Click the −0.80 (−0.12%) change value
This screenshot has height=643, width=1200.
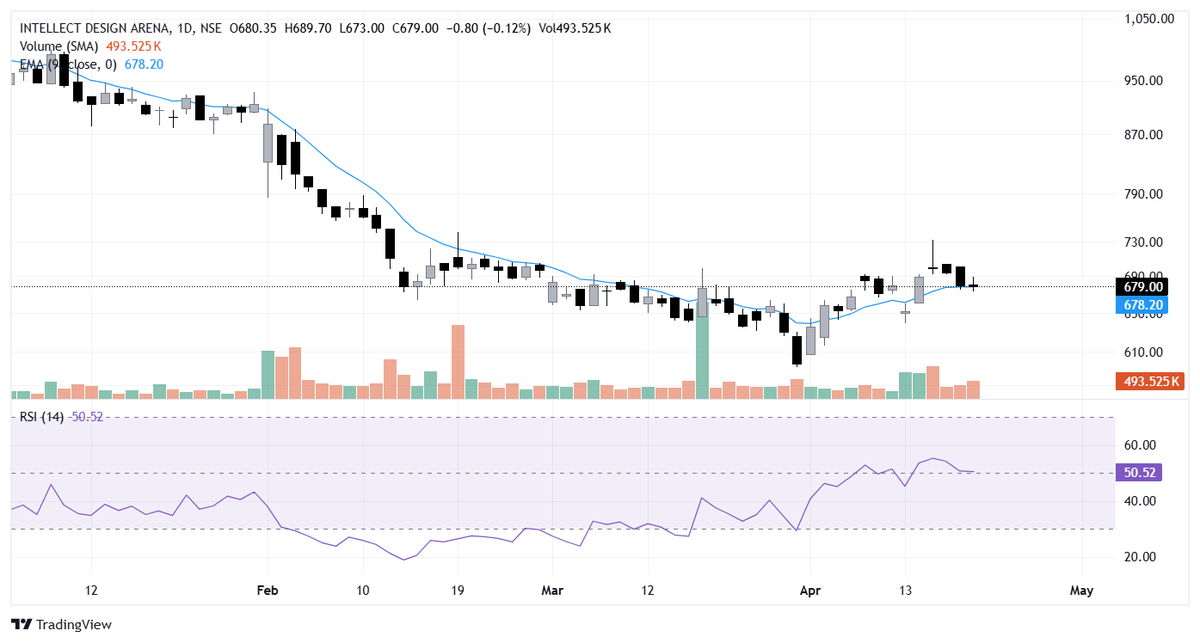tap(488, 28)
